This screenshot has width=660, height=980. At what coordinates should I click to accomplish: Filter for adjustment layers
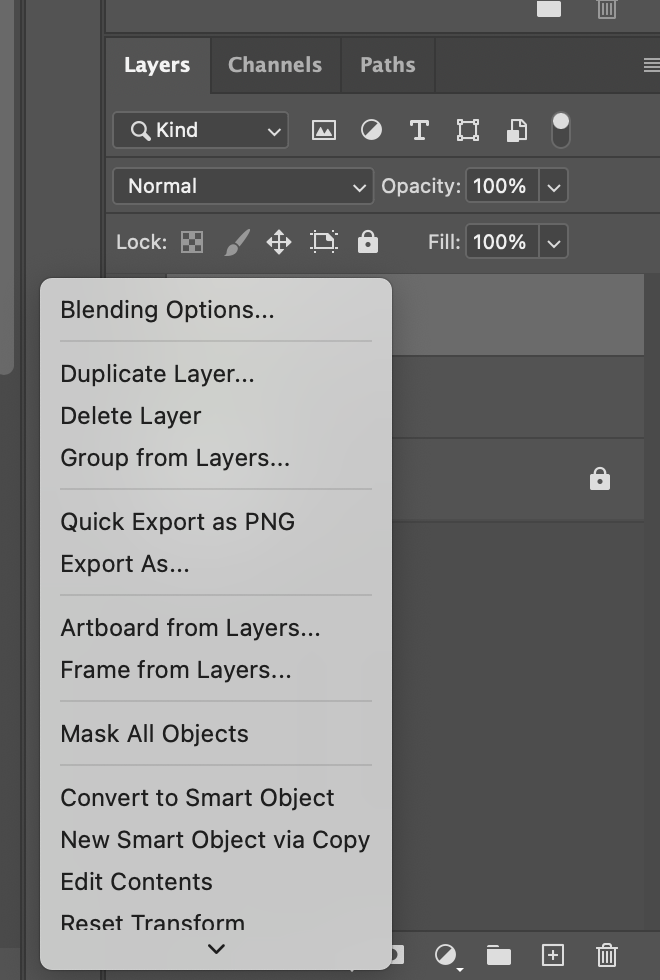point(371,130)
